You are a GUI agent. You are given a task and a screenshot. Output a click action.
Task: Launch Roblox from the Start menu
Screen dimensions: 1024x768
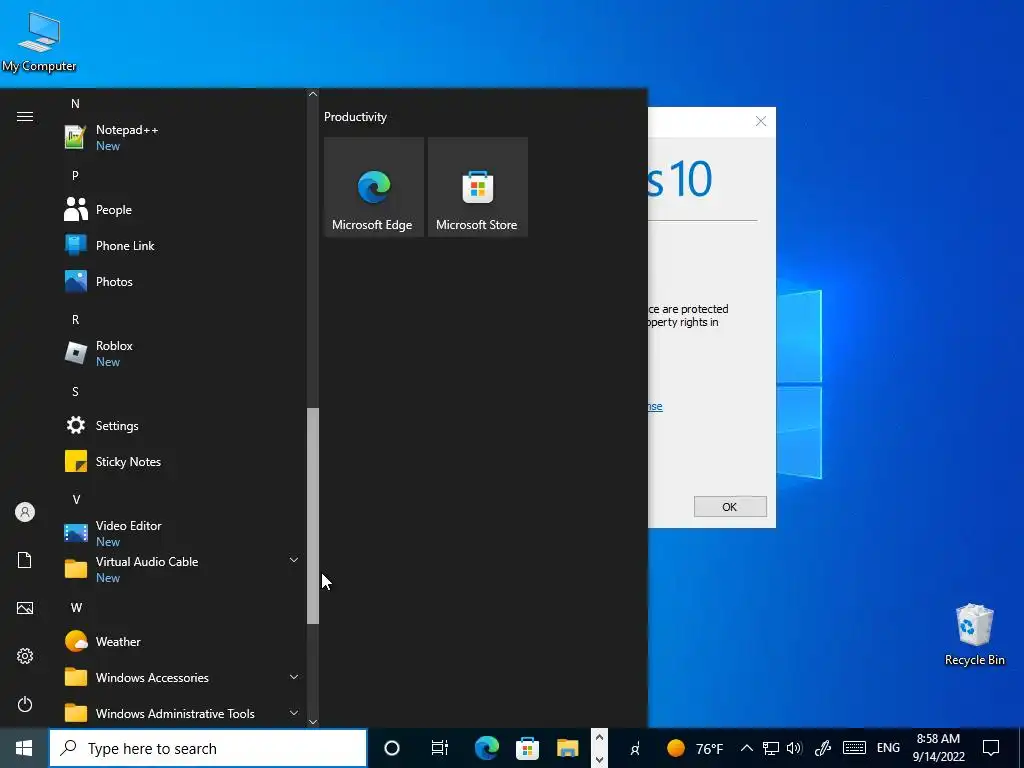182,353
